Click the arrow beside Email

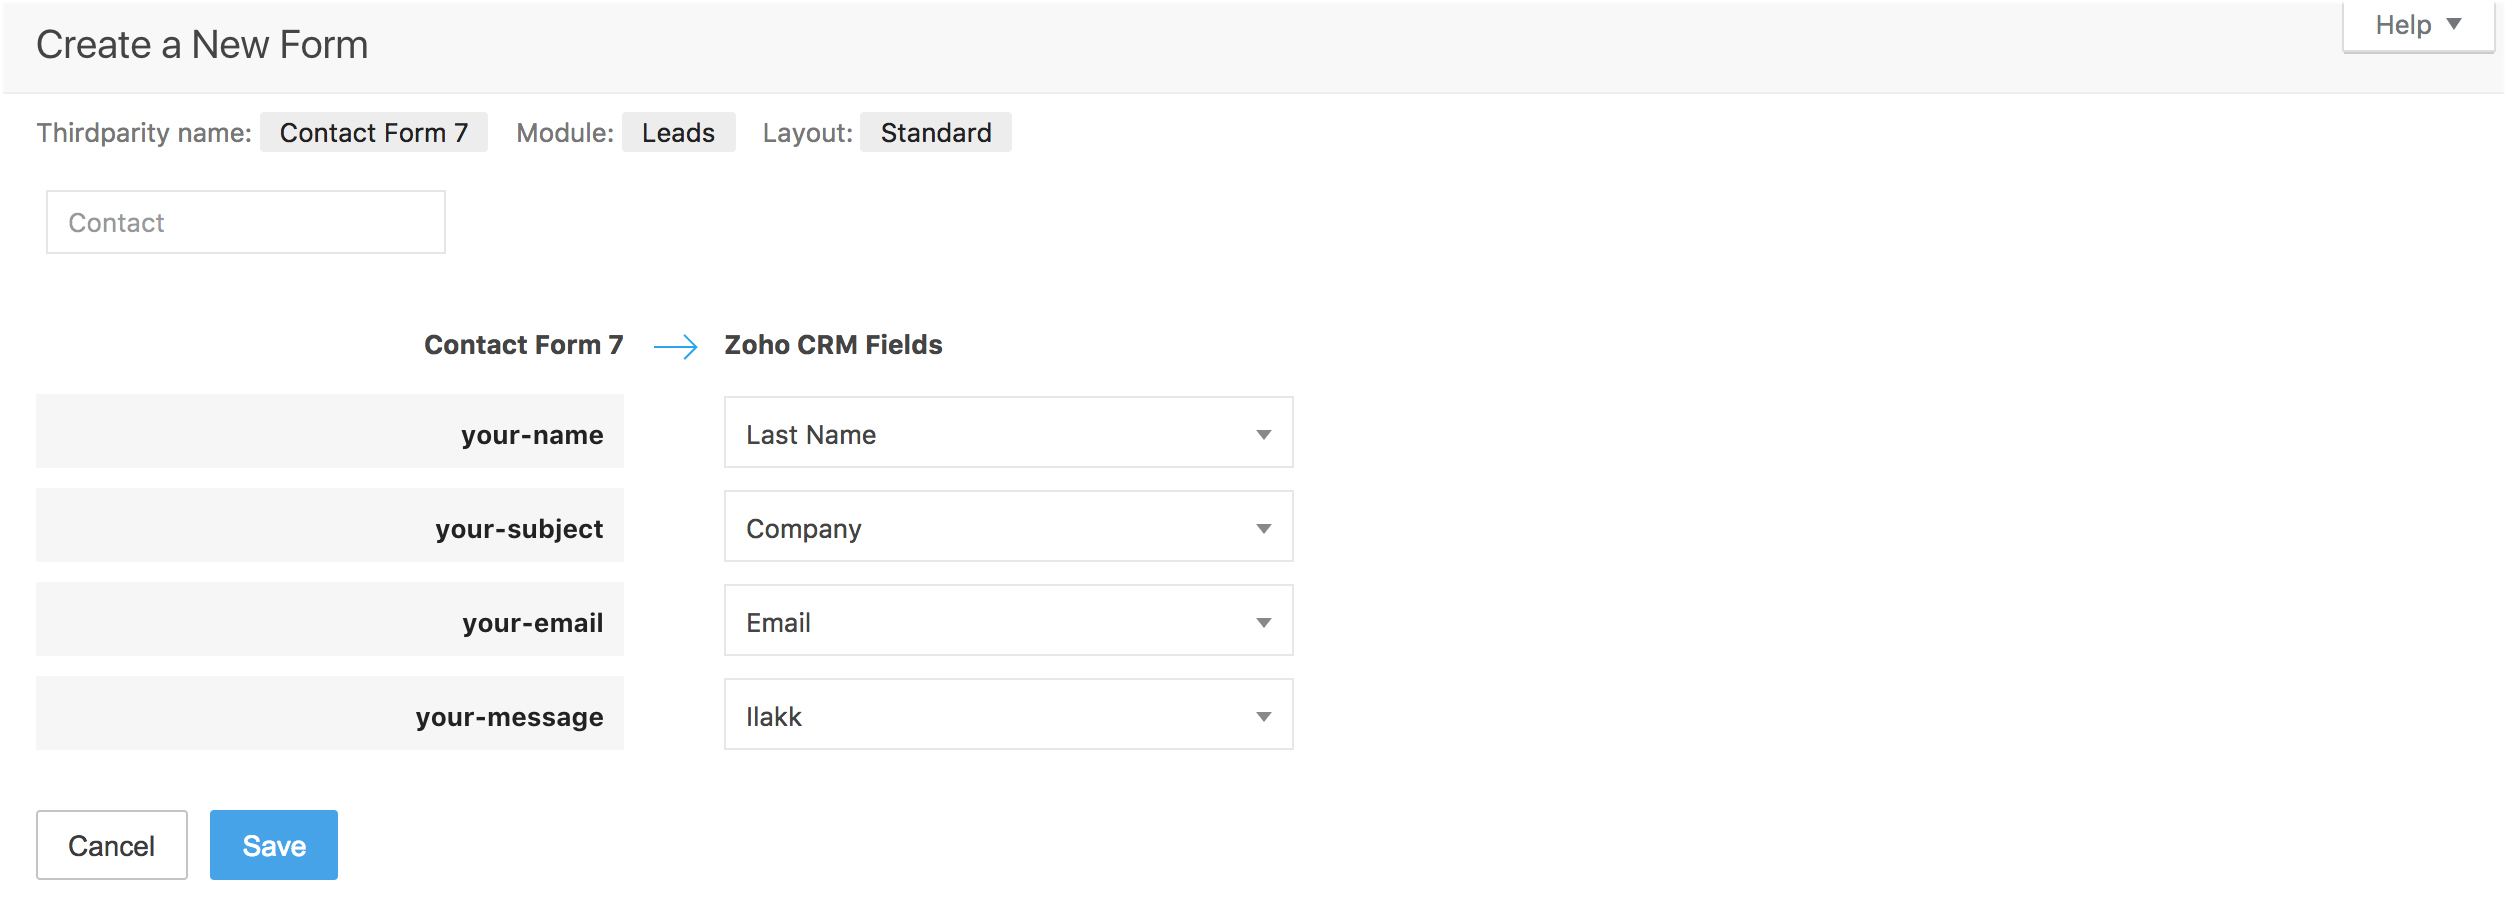pos(1263,622)
